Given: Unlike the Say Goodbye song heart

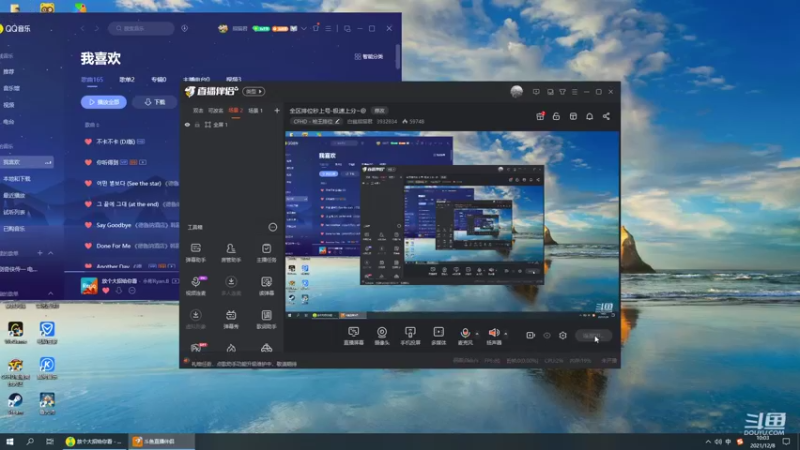Looking at the screenshot, I should [88, 225].
